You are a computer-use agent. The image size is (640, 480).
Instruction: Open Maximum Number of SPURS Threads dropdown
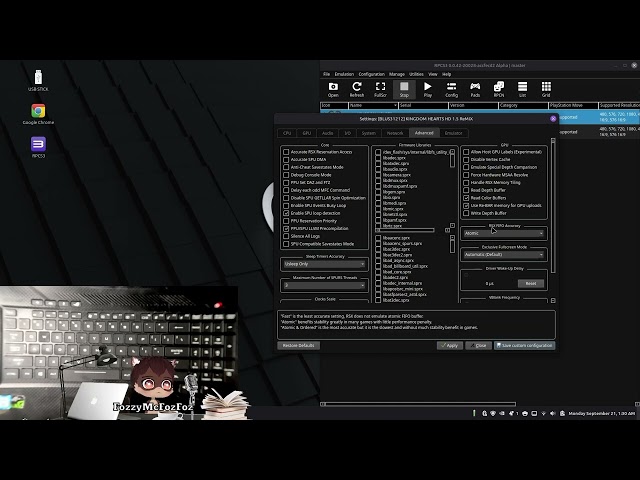click(324, 285)
